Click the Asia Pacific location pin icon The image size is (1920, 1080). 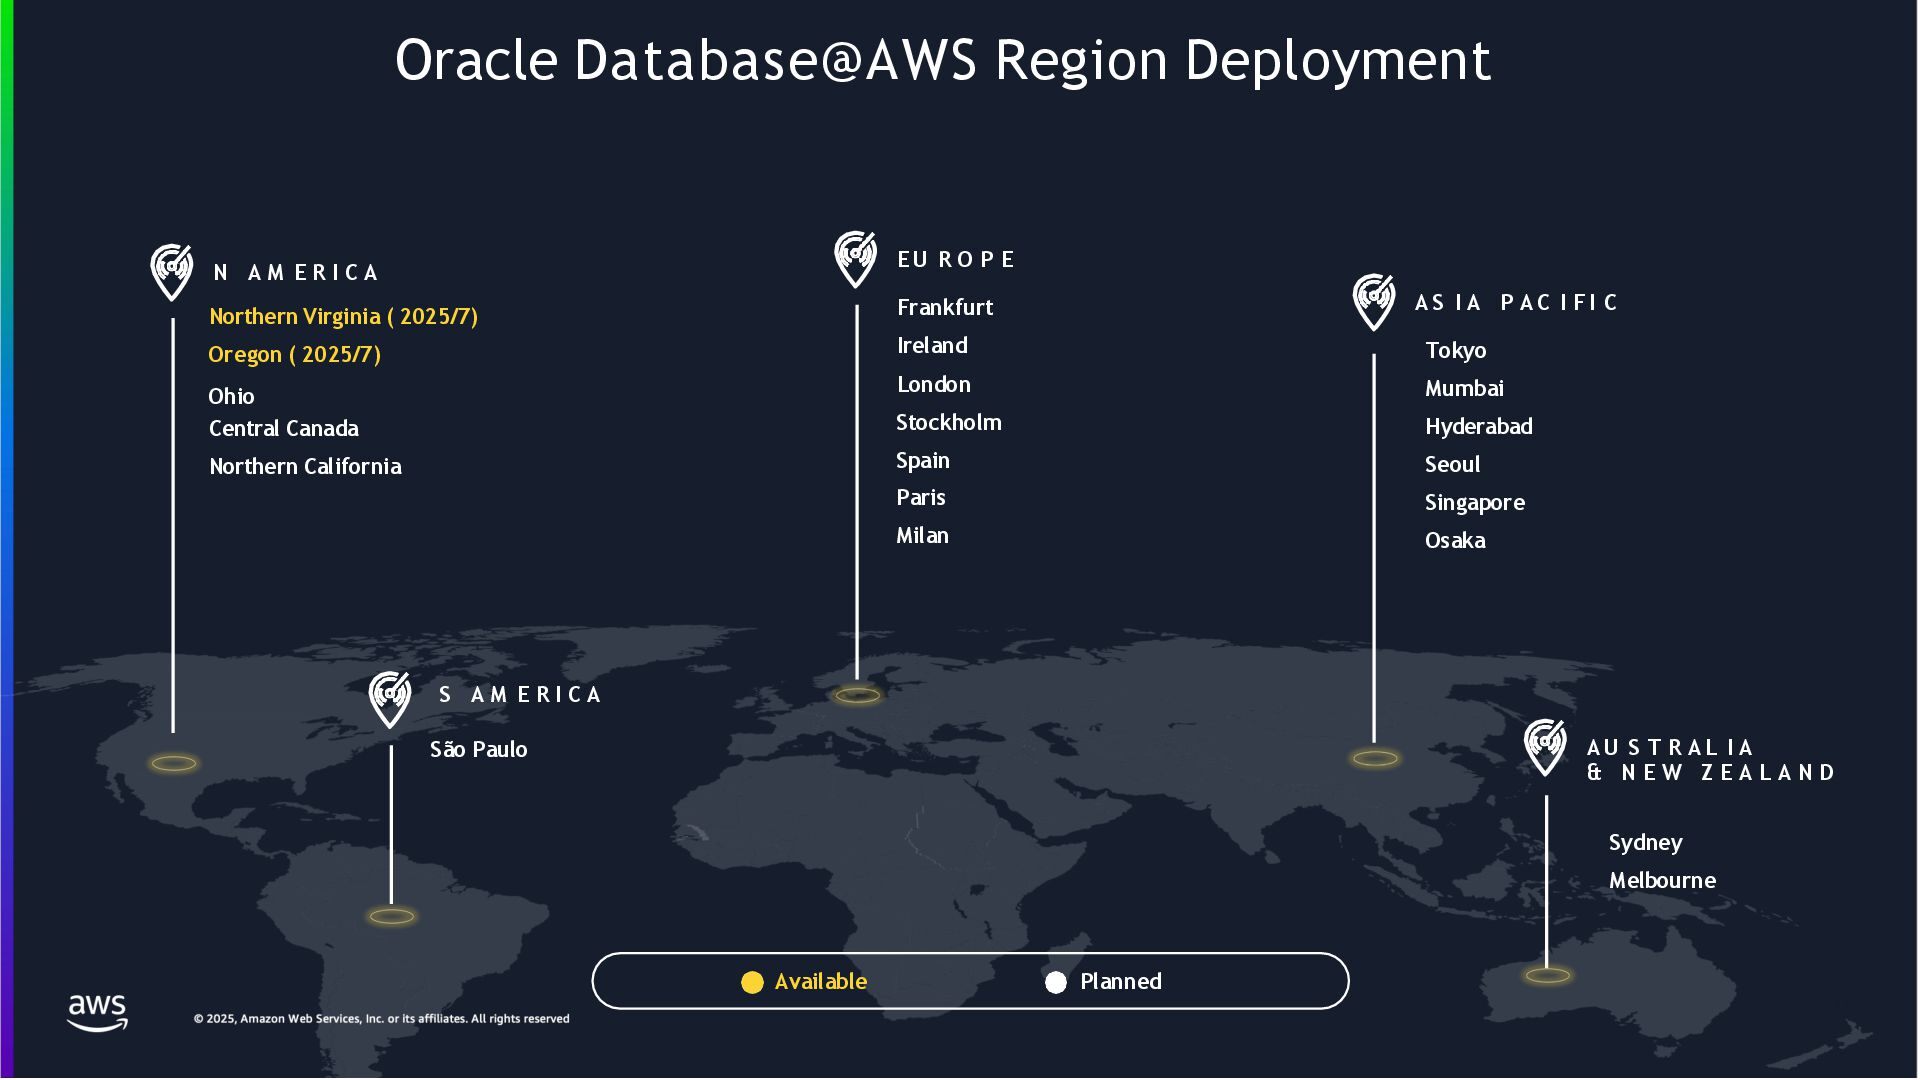1373,301
